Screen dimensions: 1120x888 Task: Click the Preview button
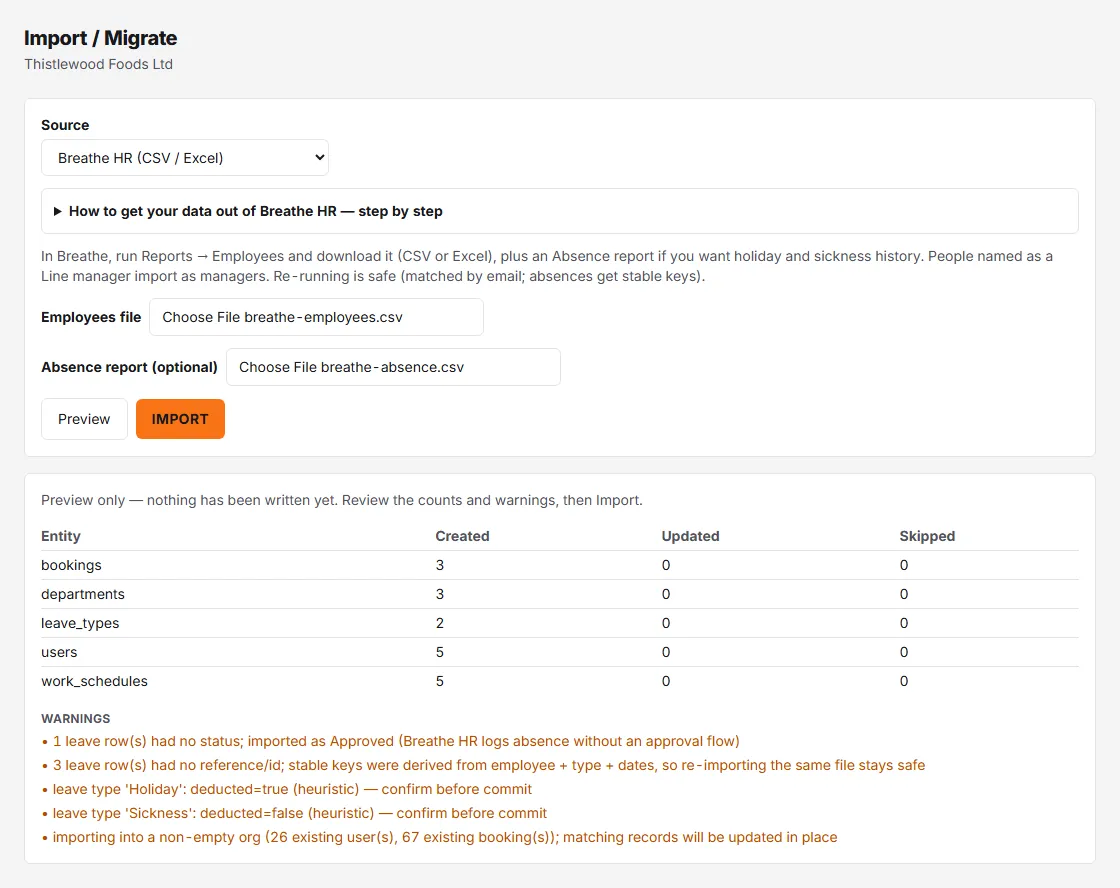click(x=84, y=419)
